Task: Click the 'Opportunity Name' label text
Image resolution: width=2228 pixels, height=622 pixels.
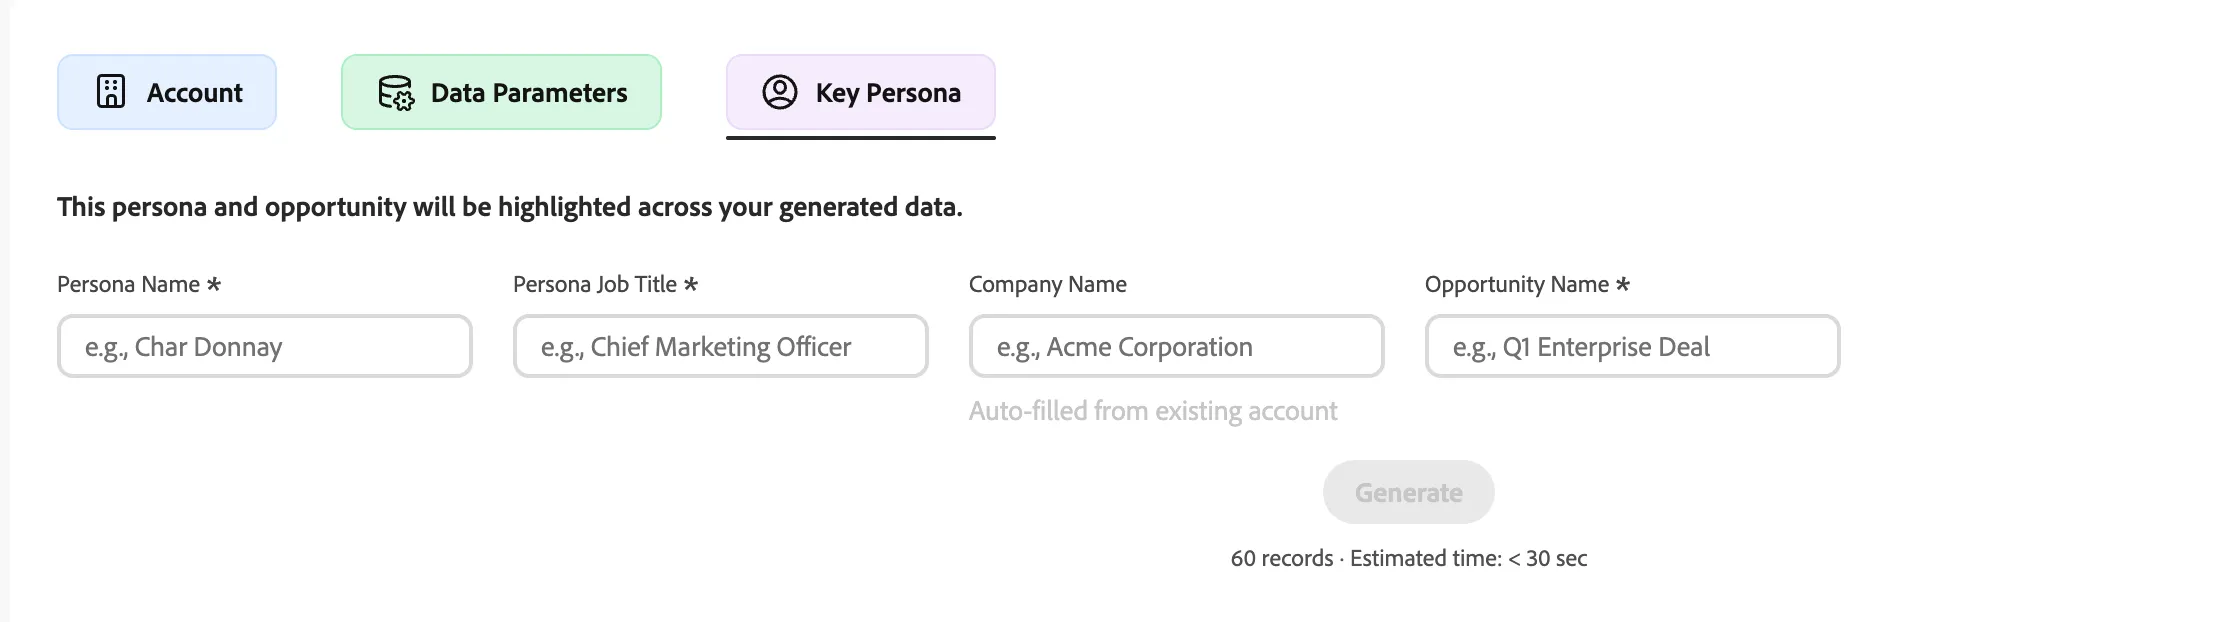Action: click(x=1527, y=284)
